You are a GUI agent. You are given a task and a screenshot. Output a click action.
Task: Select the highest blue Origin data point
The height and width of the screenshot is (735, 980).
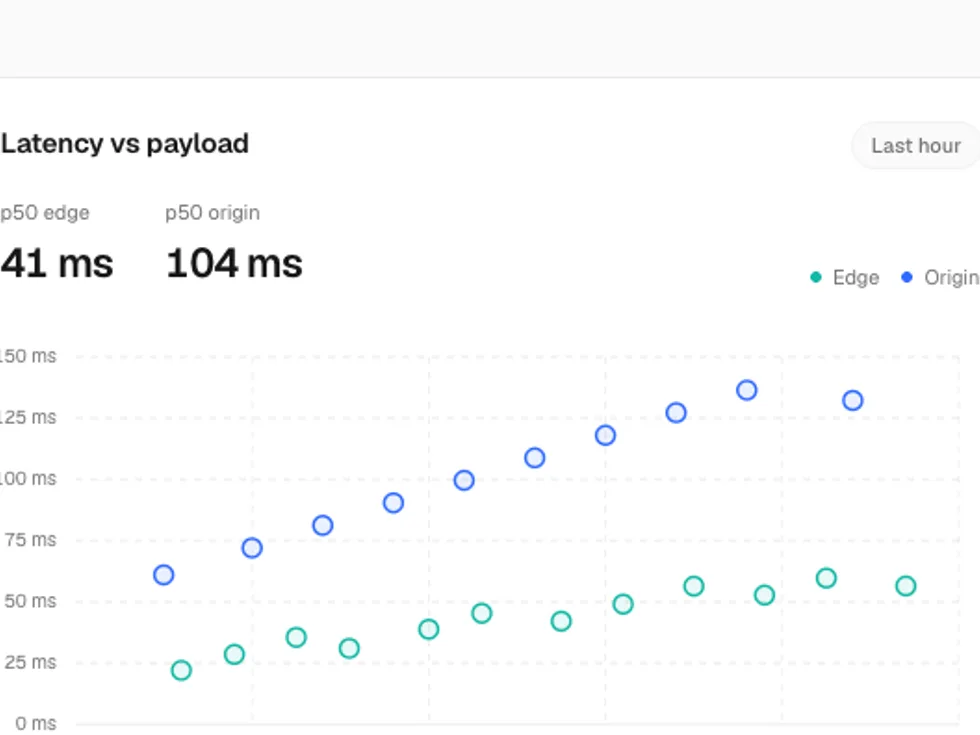click(747, 391)
